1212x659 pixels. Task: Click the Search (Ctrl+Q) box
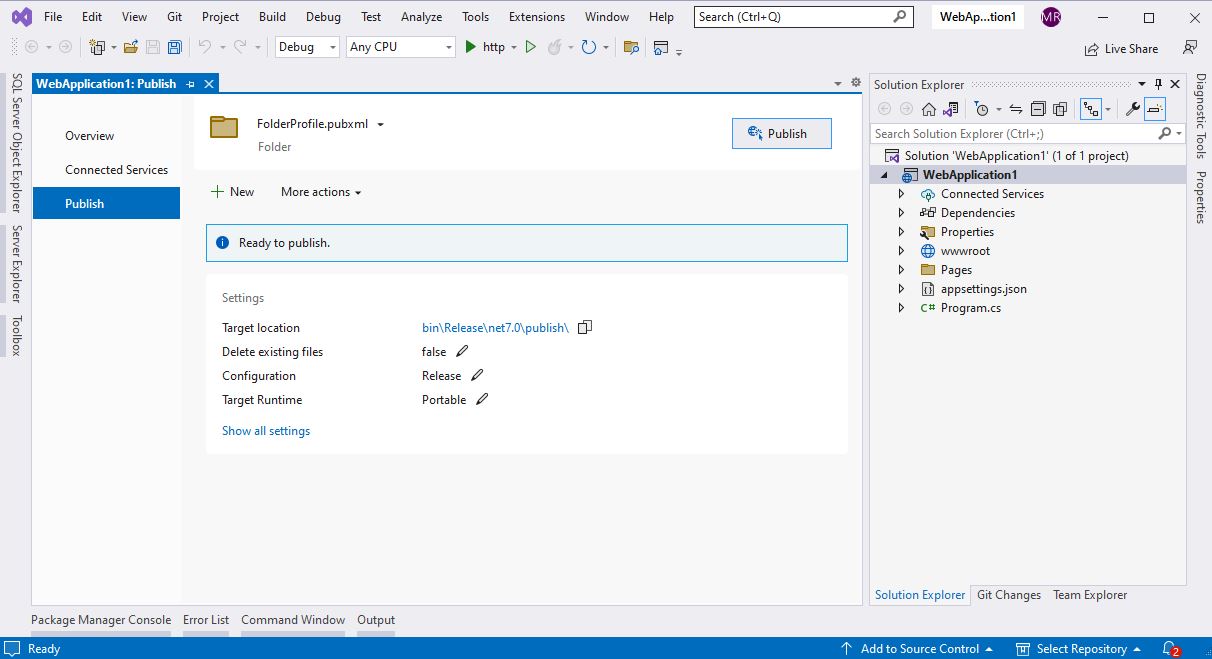[x=804, y=17]
